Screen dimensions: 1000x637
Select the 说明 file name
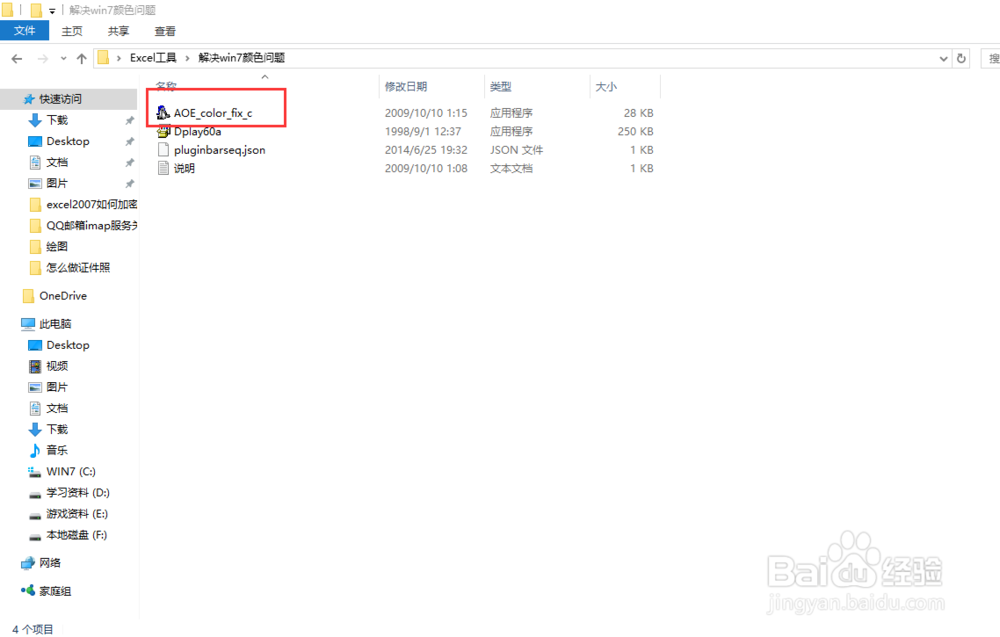tap(184, 168)
